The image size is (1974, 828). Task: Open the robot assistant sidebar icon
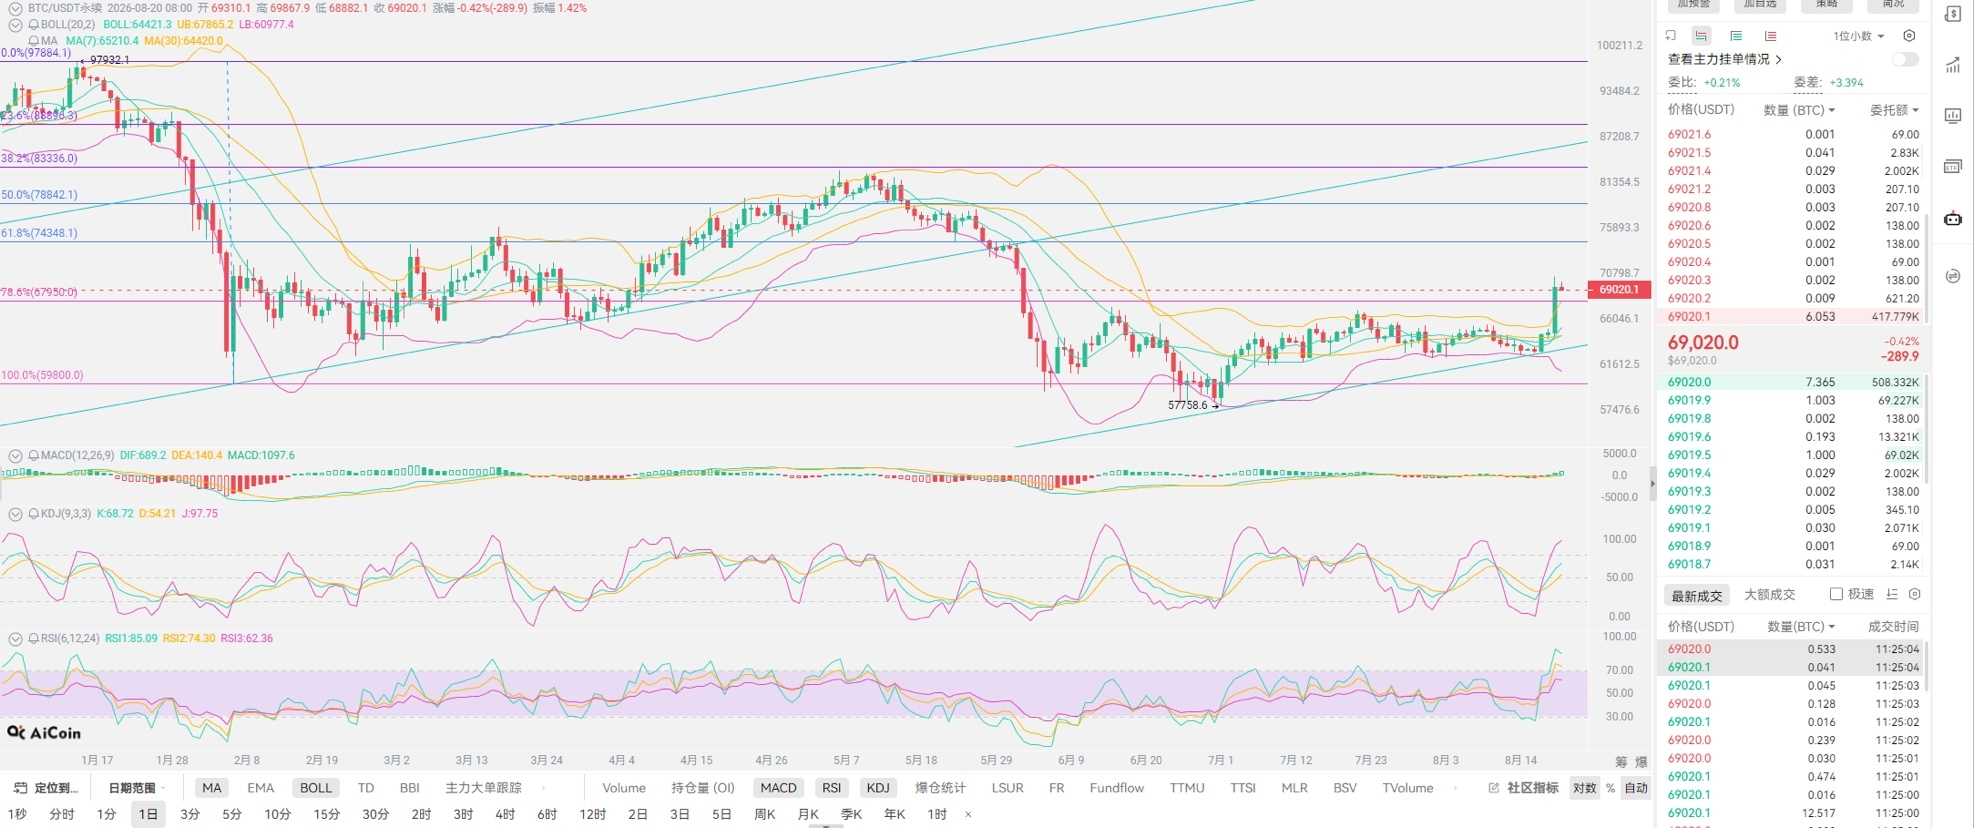1953,219
